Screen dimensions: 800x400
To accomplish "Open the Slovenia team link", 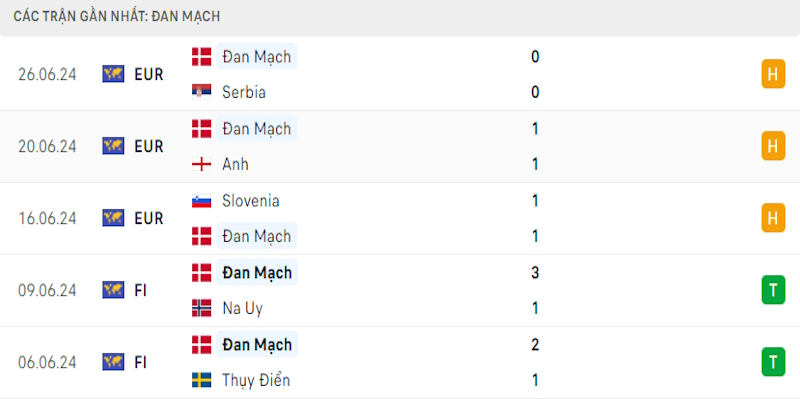I will 251,201.
